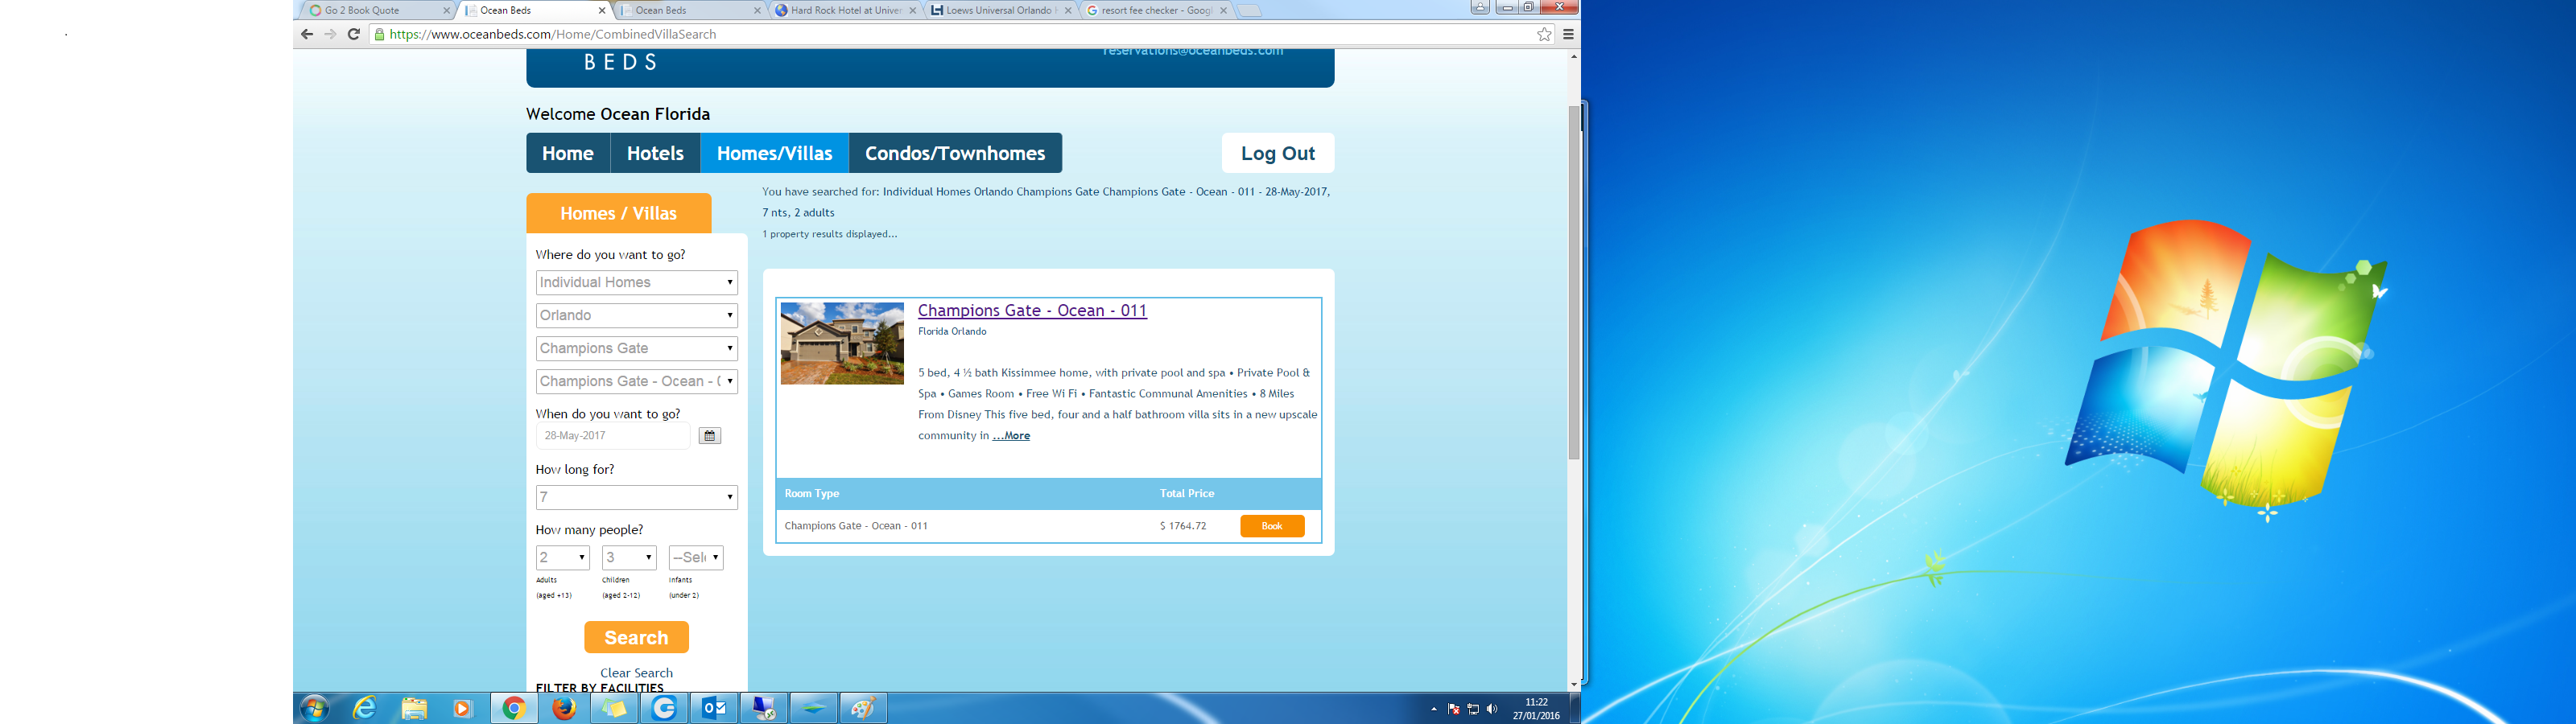Change the Children count dropdown
Image resolution: width=2576 pixels, height=724 pixels.
(x=629, y=558)
